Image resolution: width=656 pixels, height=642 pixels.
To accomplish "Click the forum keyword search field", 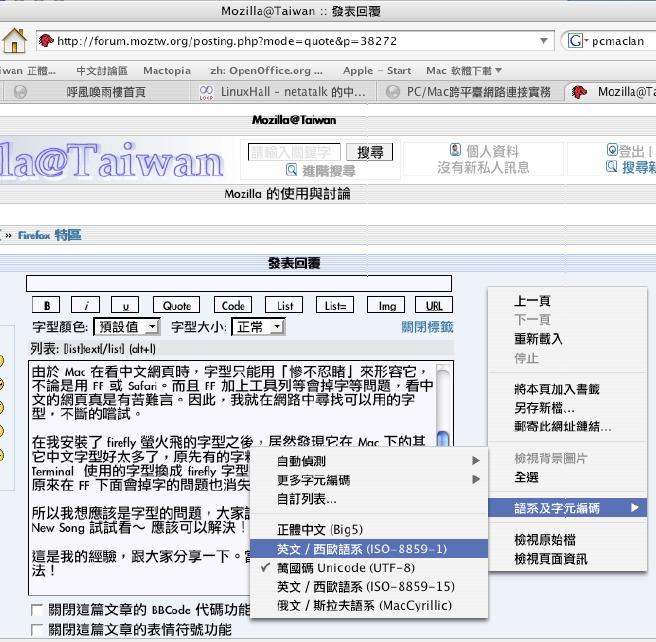I will [x=295, y=152].
